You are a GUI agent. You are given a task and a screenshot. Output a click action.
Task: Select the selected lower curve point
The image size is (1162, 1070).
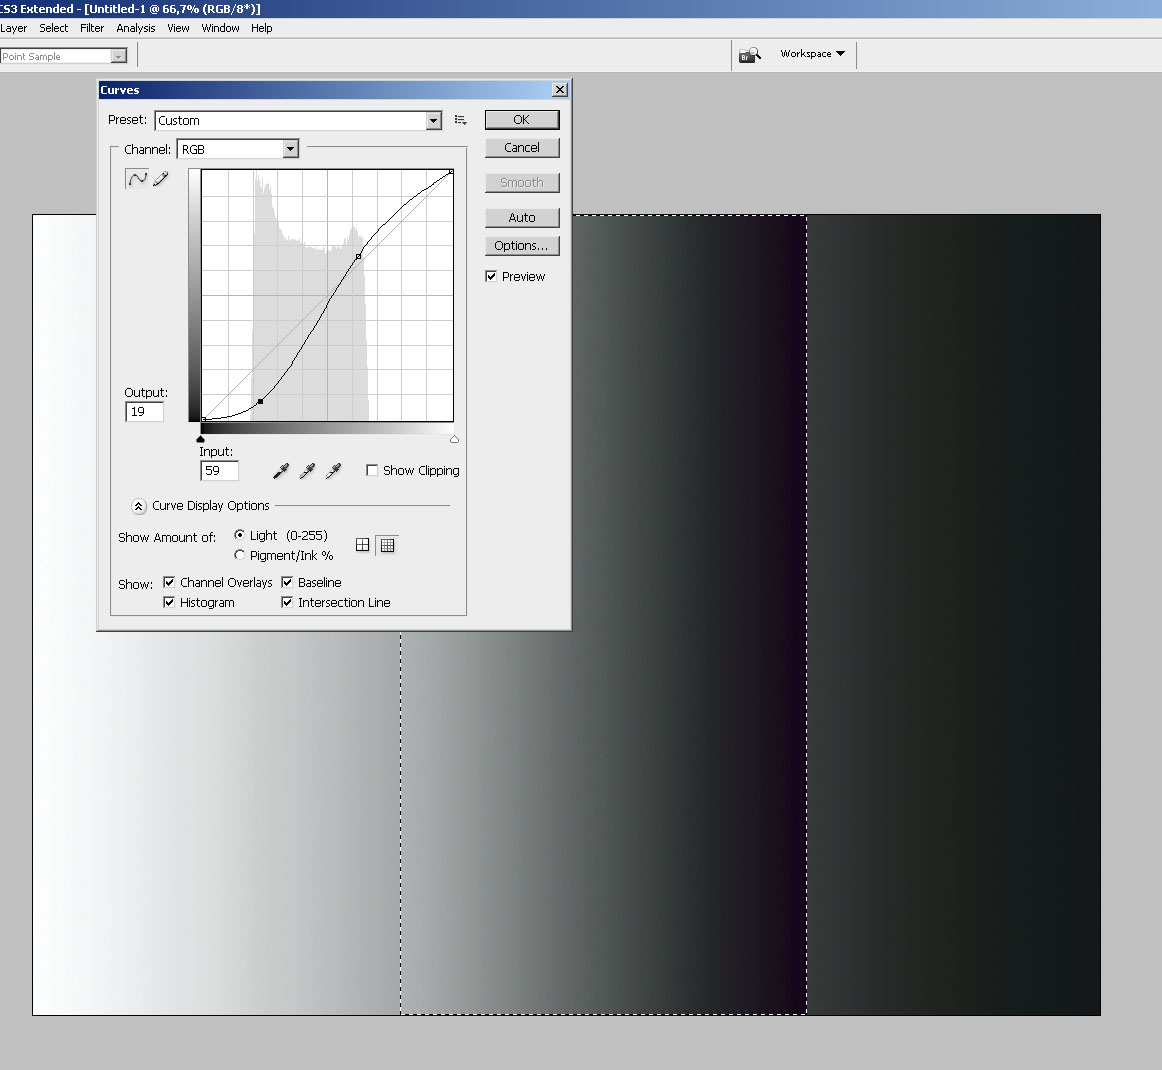click(260, 402)
